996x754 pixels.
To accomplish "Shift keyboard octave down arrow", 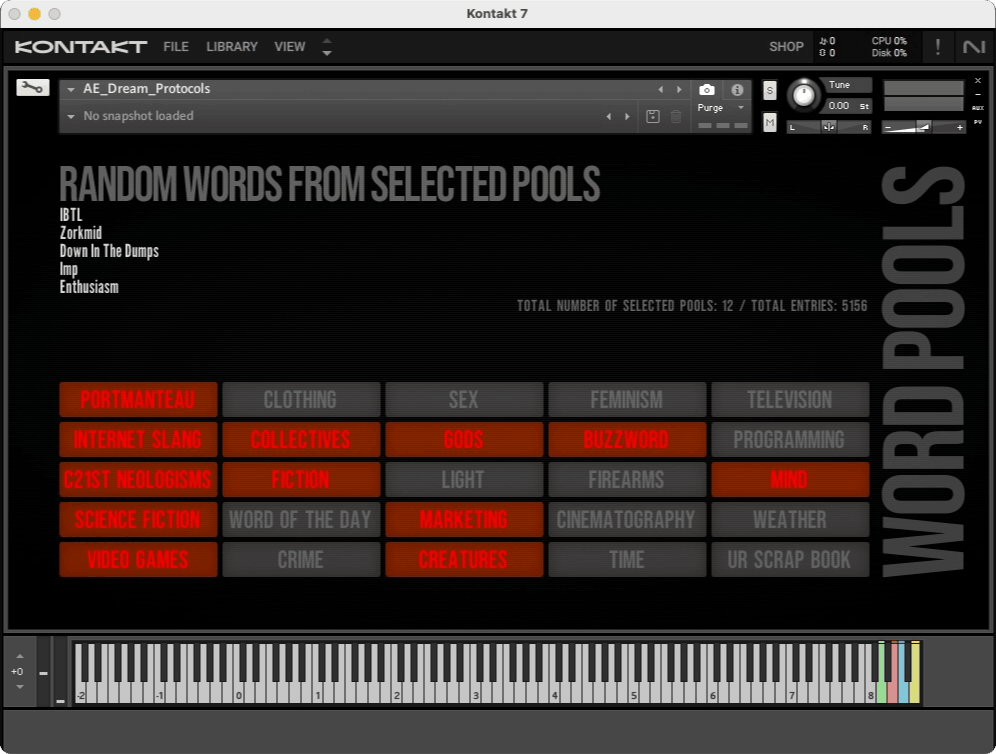I will pos(20,687).
